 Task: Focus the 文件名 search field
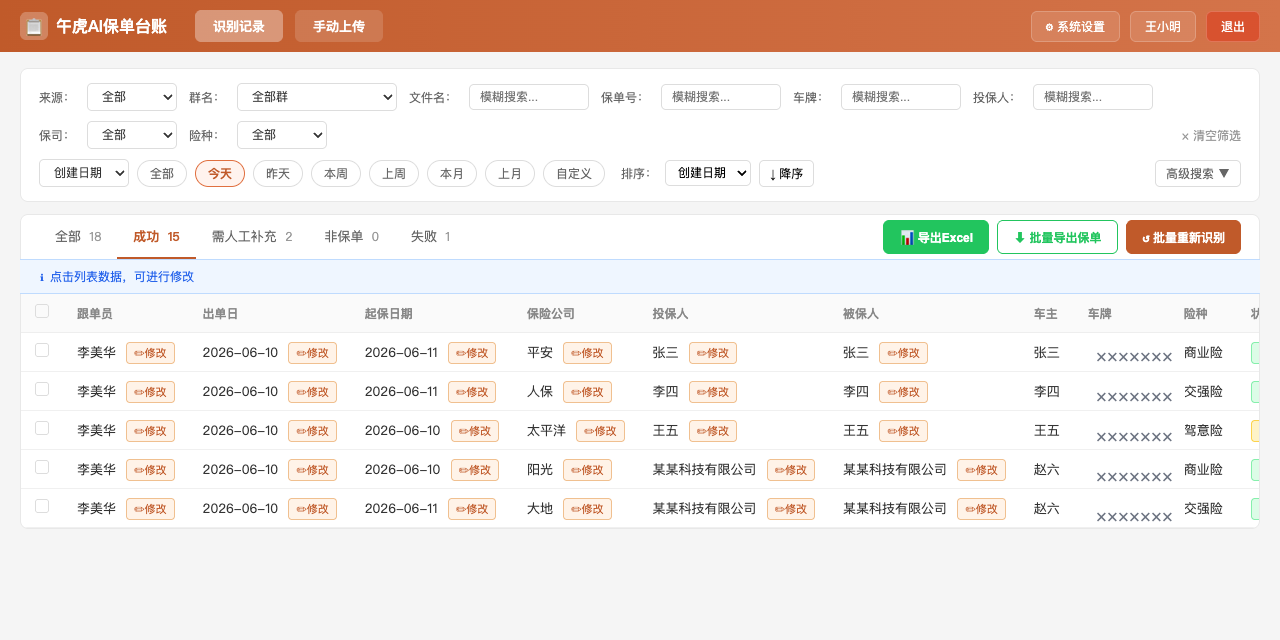529,97
